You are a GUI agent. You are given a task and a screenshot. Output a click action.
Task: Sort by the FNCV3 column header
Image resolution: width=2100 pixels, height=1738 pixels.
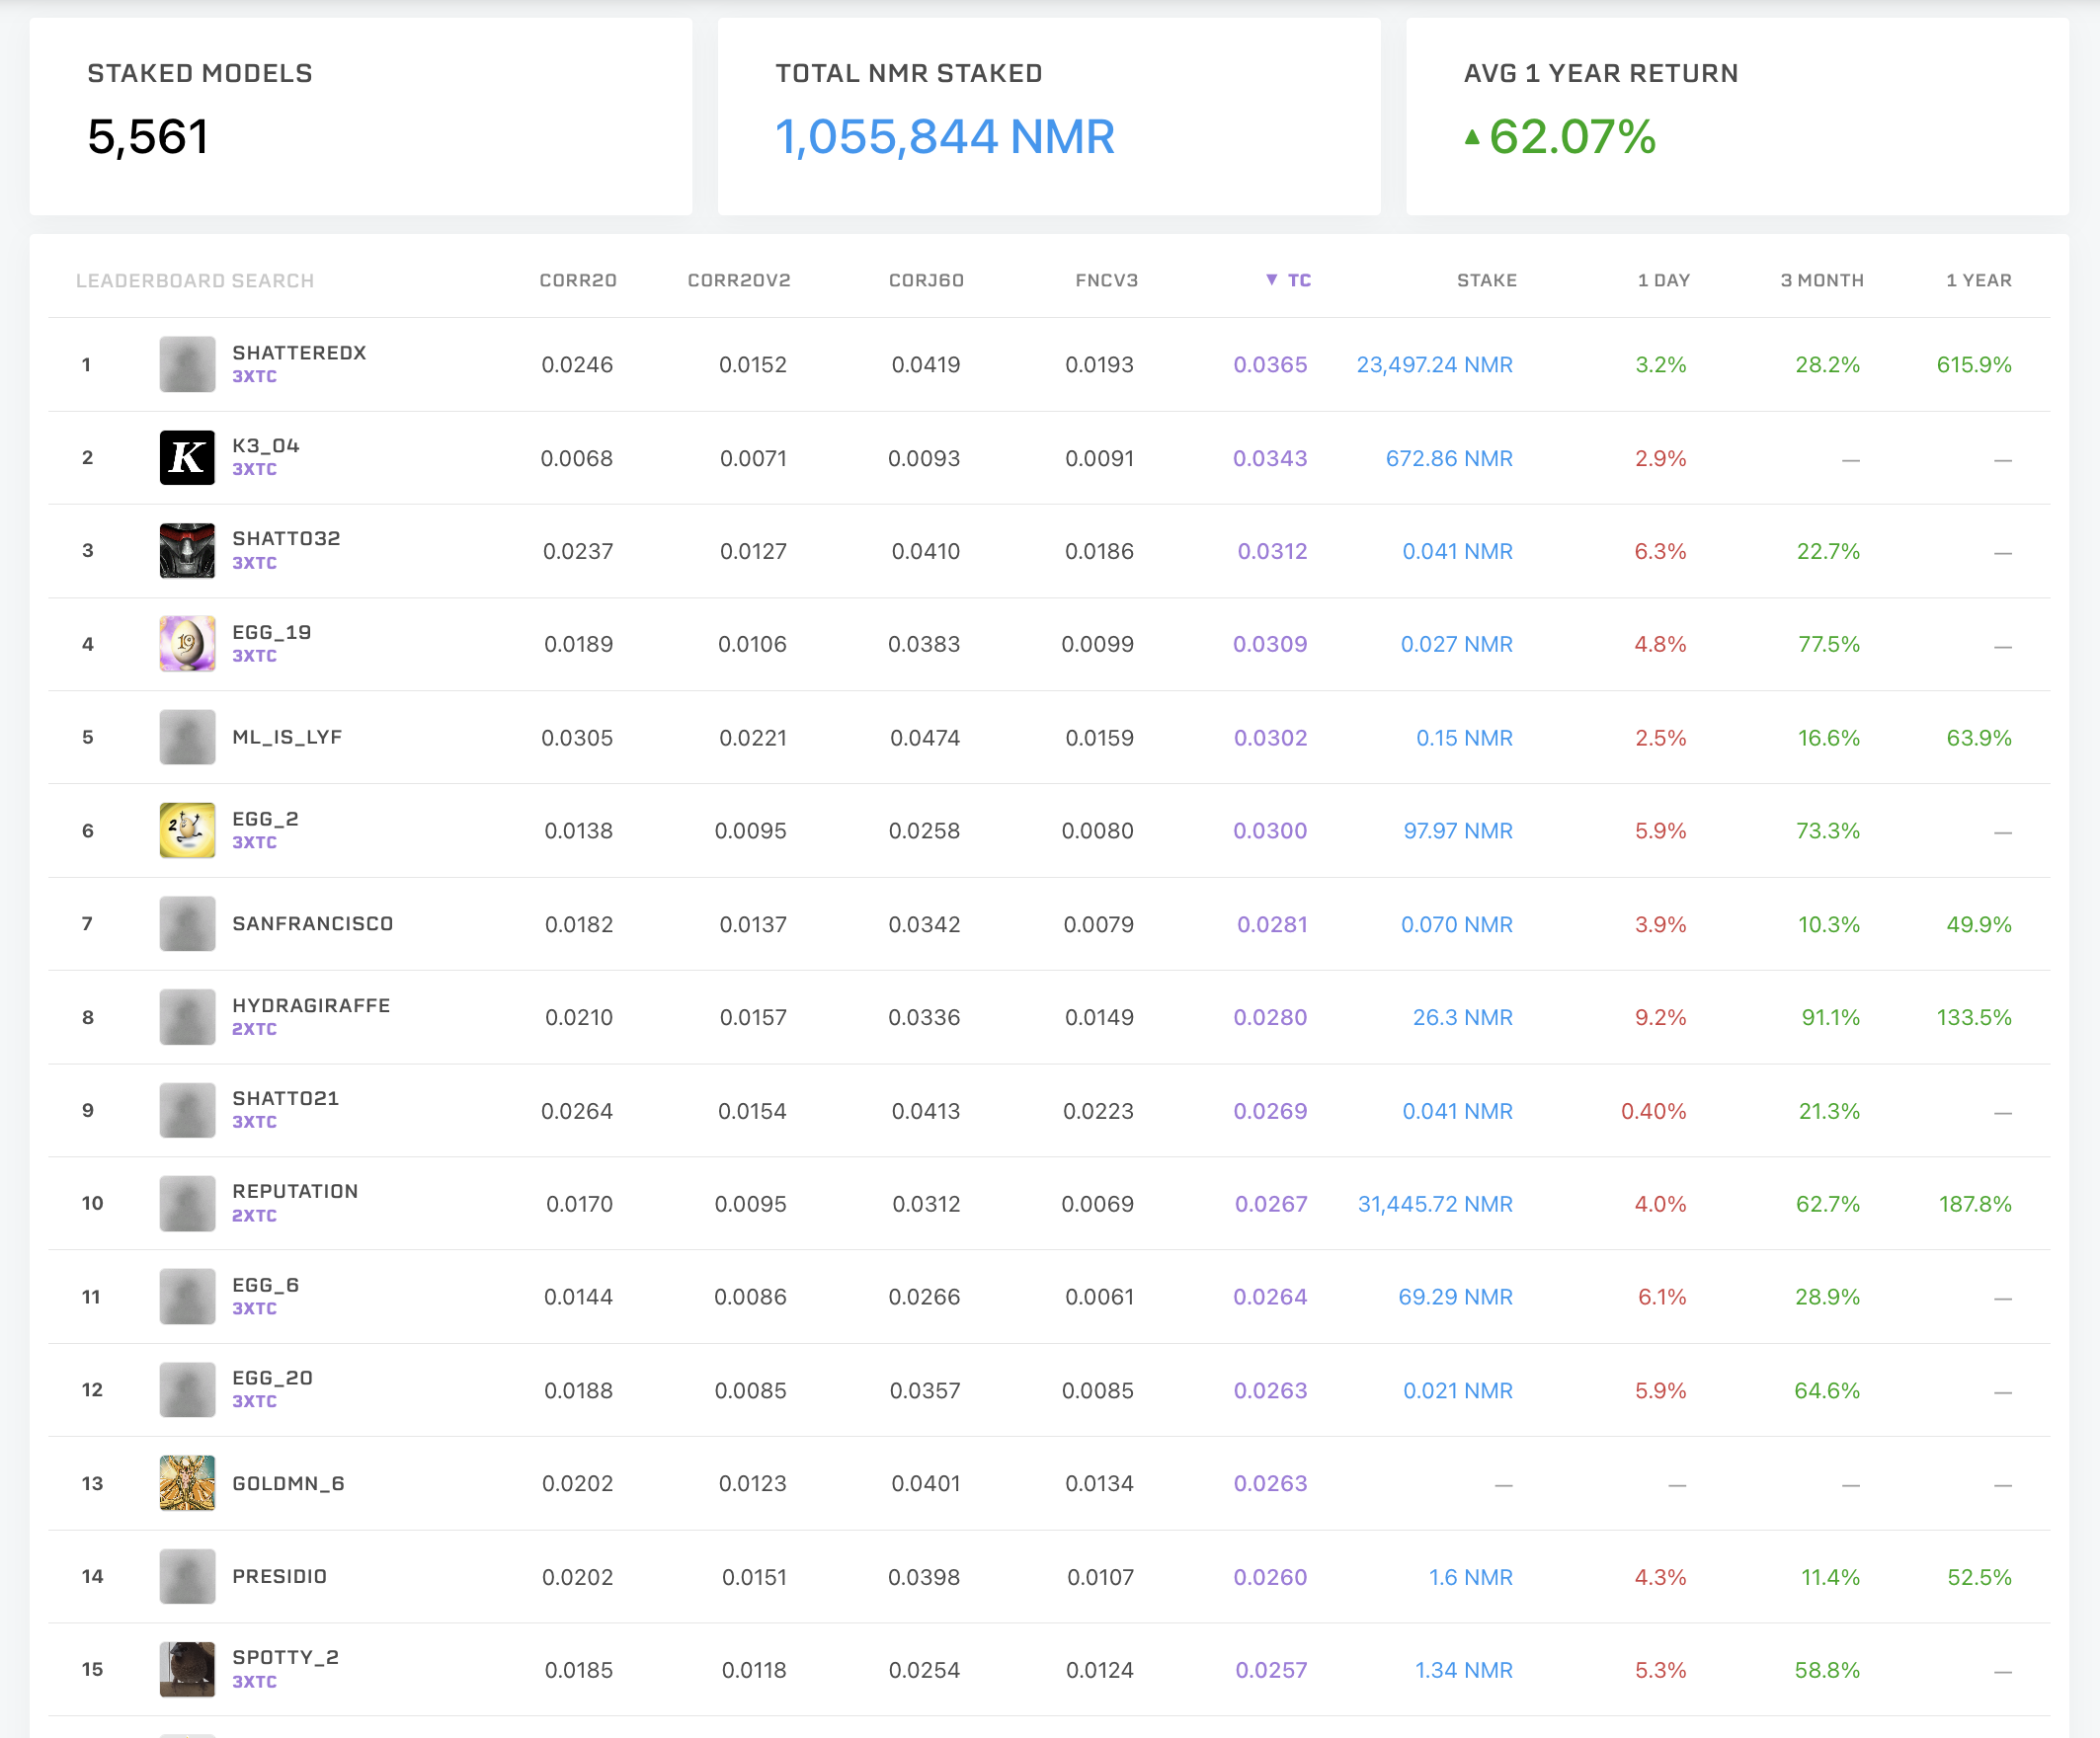[1106, 280]
